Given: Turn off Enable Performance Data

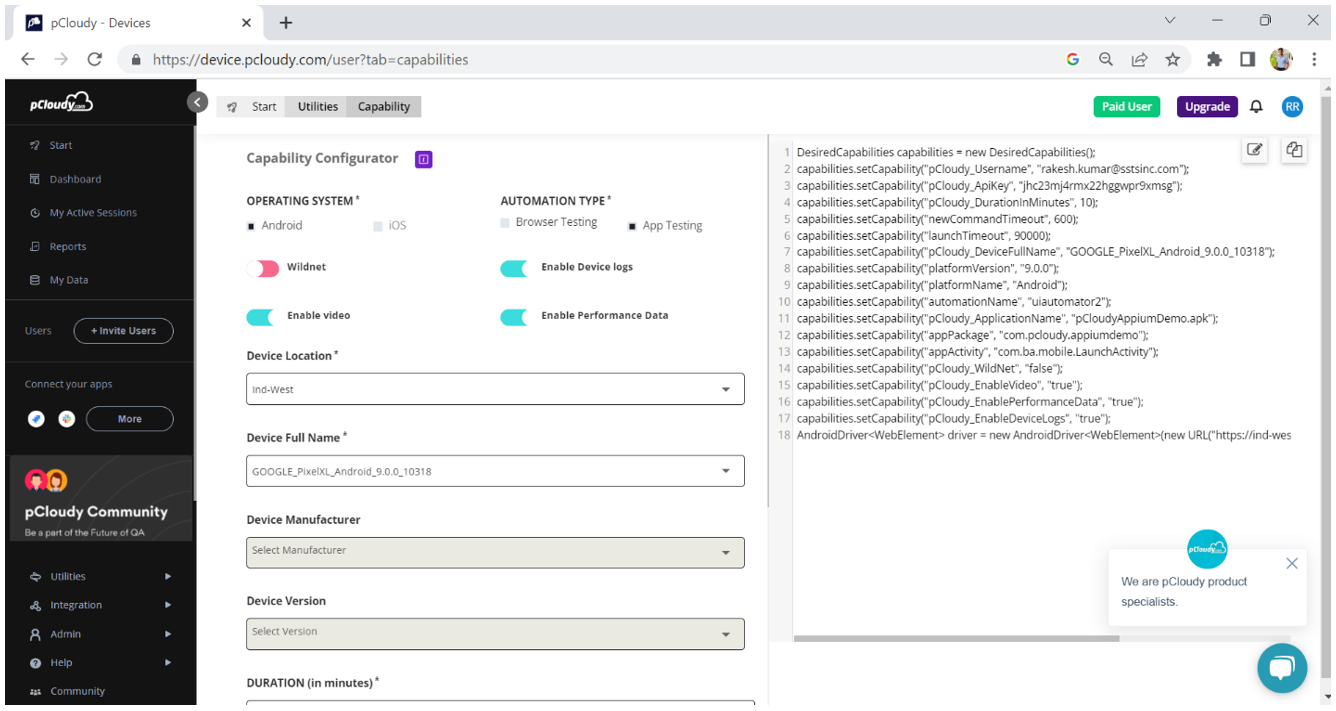Looking at the screenshot, I should tap(514, 316).
